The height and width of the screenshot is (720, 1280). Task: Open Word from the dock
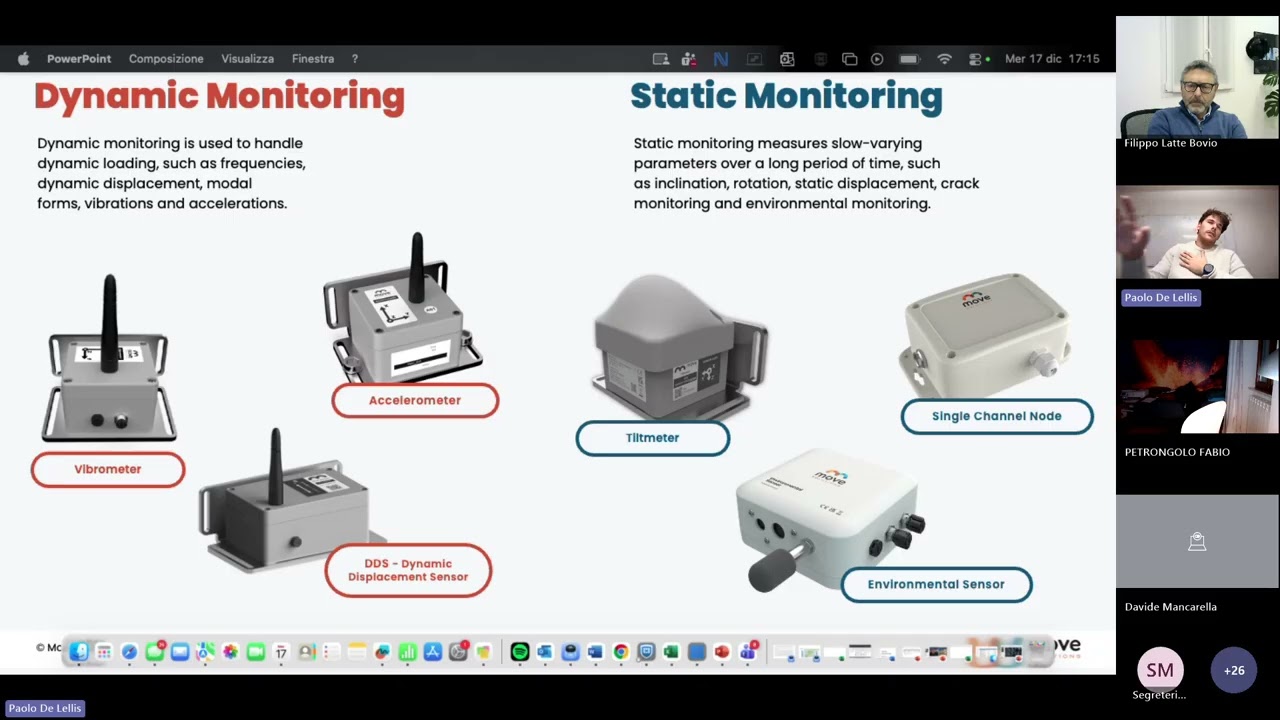[595, 652]
